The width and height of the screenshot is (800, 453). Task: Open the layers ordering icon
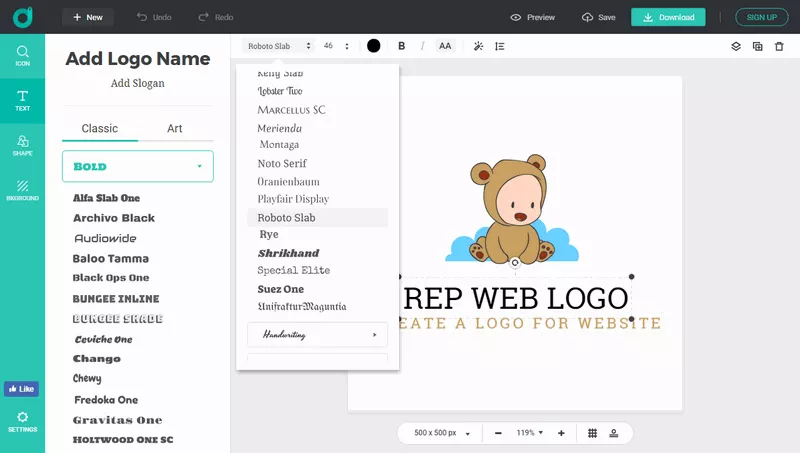pos(736,46)
